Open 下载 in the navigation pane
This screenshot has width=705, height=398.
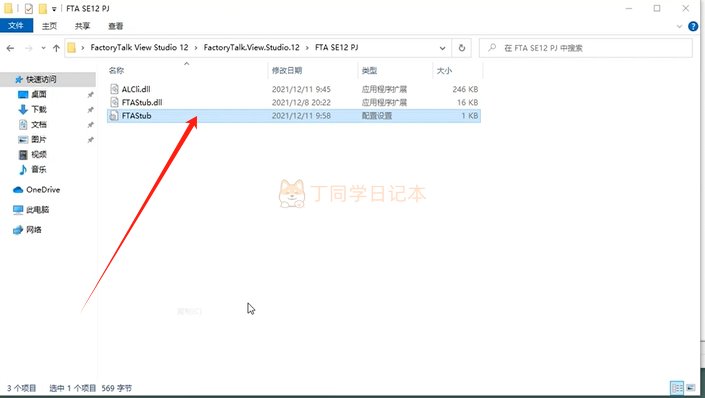pyautogui.click(x=39, y=109)
